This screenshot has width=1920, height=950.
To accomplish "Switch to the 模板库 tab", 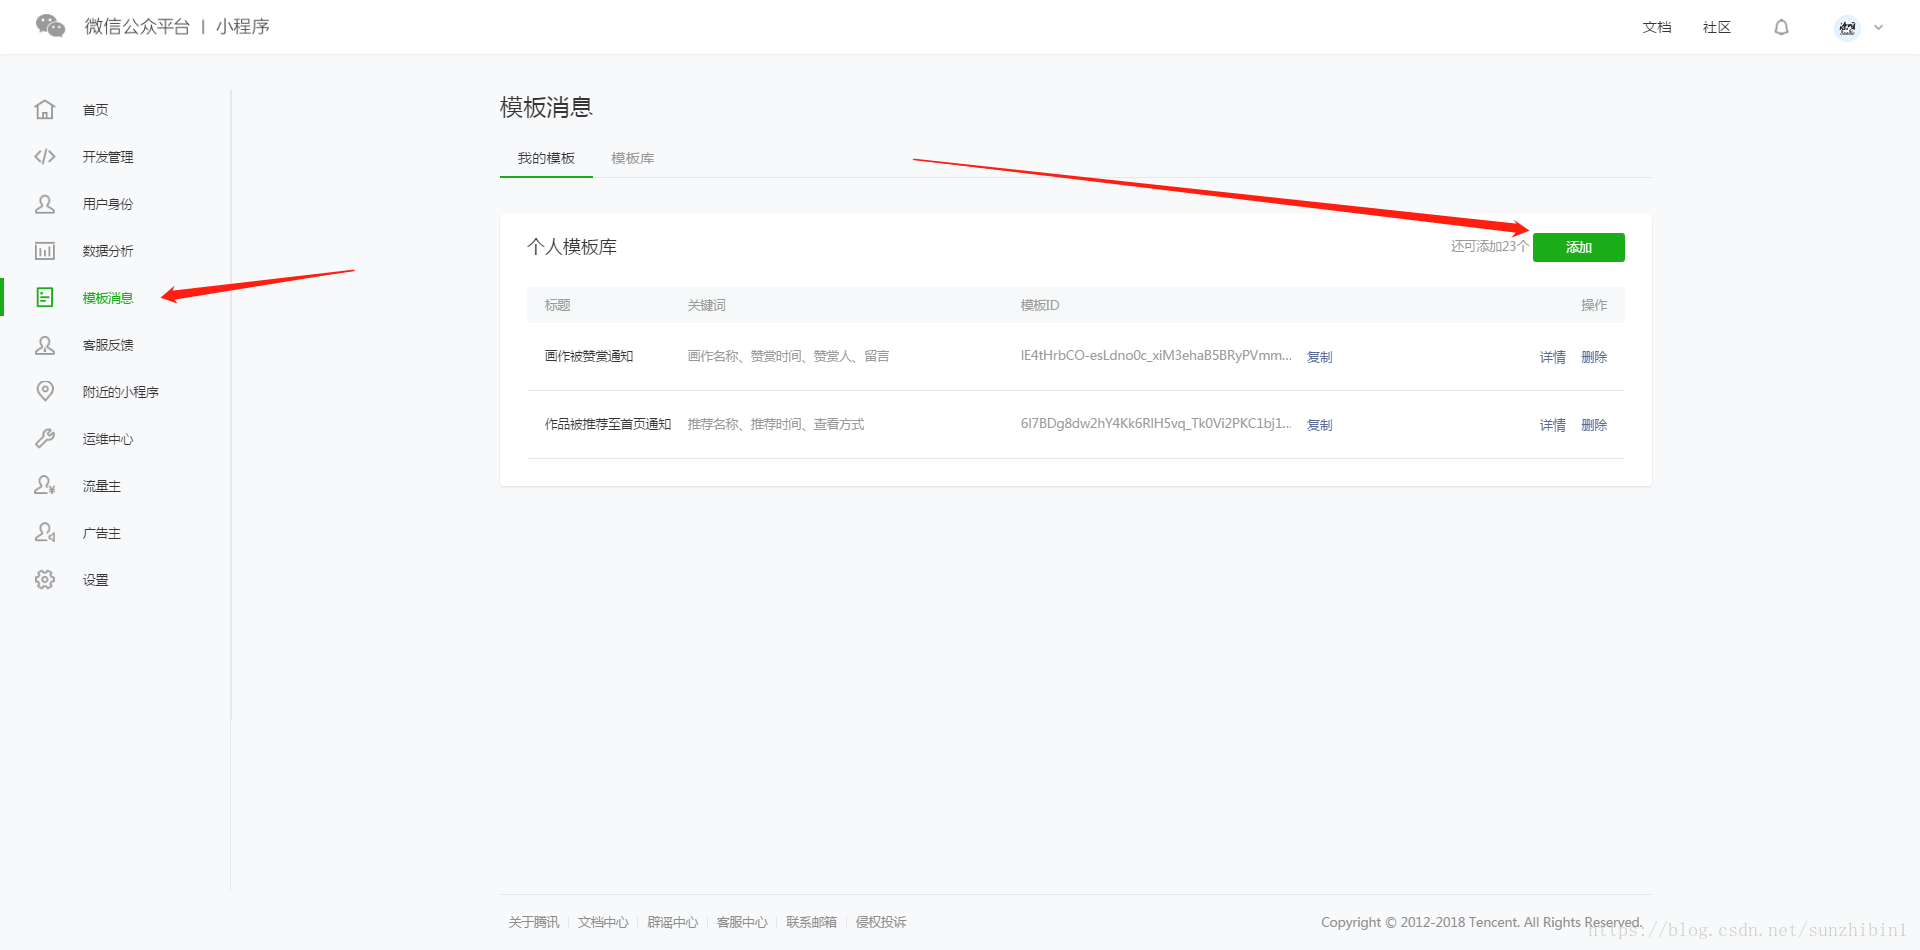I will (x=632, y=159).
